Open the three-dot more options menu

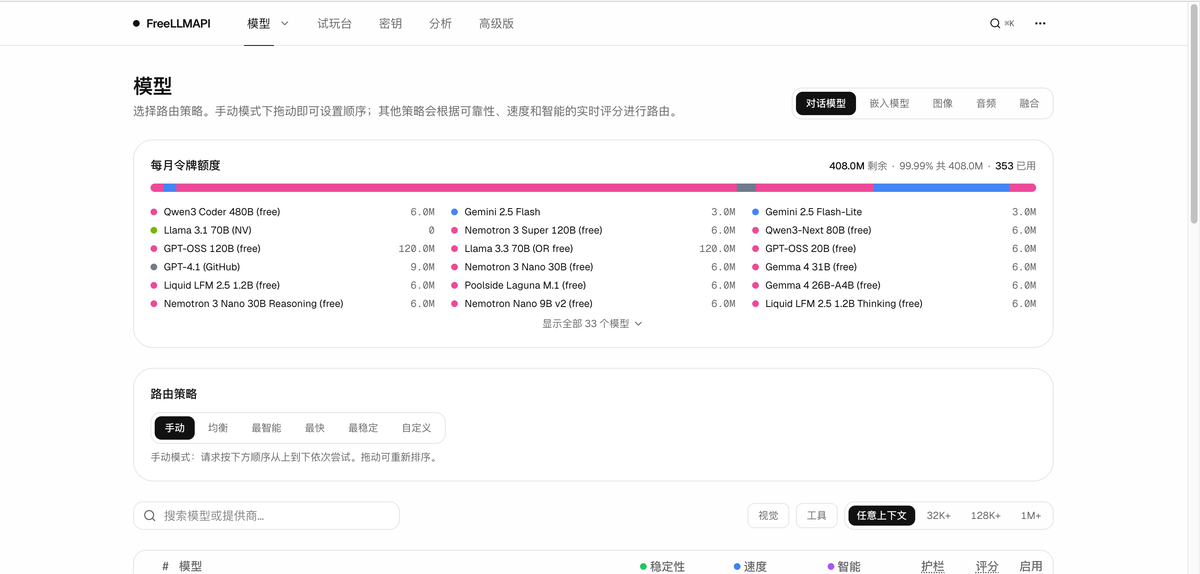1040,23
